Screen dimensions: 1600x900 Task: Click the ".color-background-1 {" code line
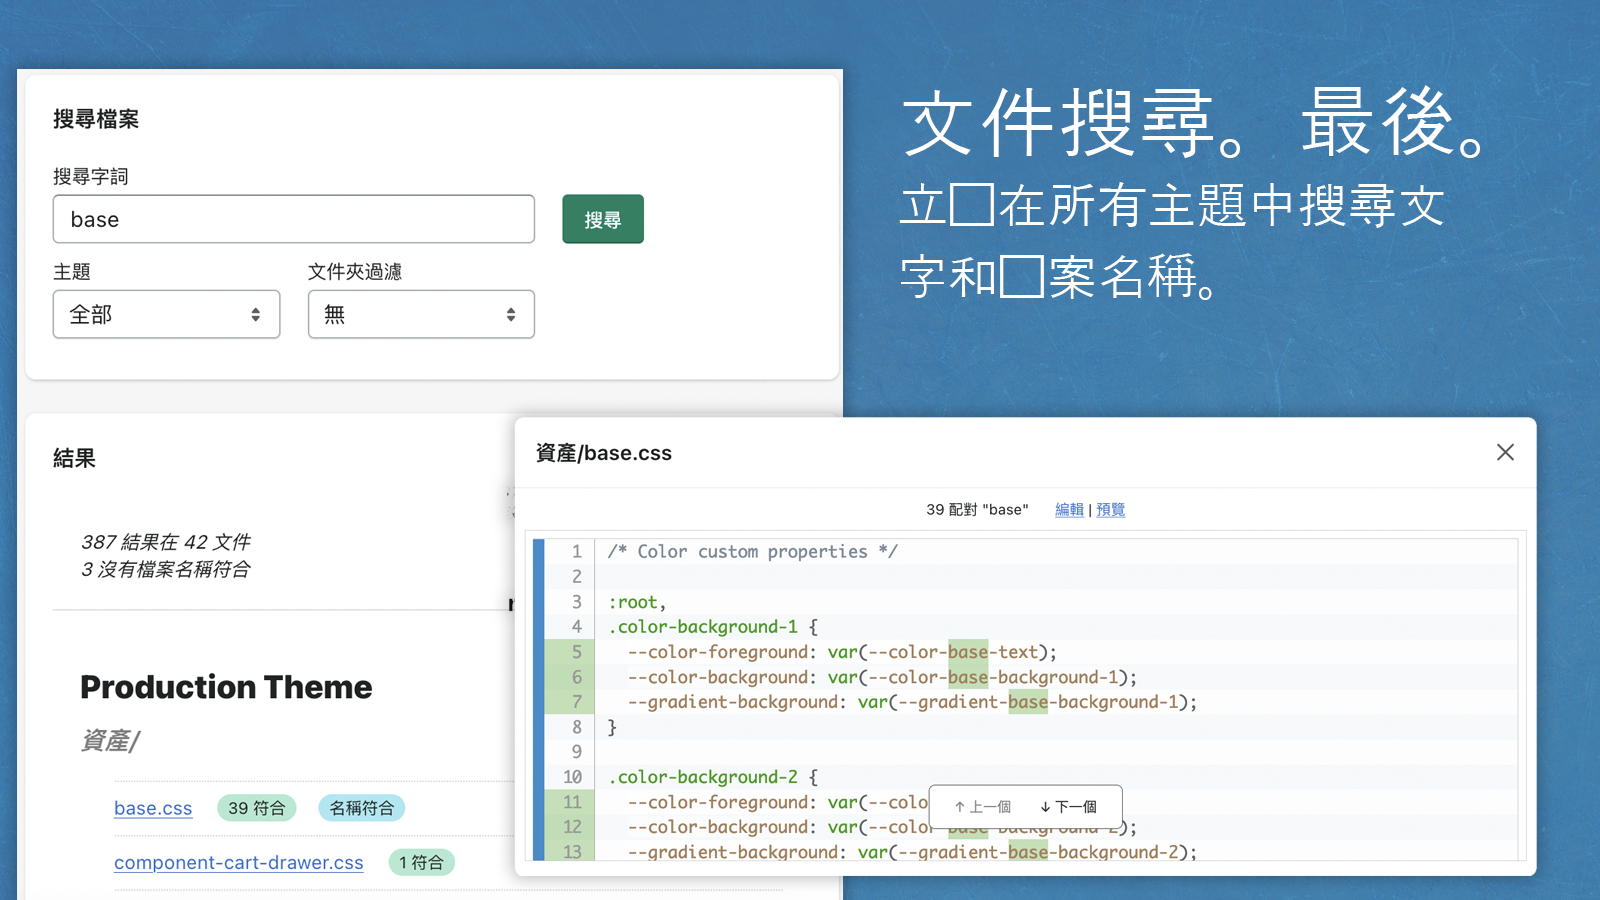pyautogui.click(x=713, y=627)
